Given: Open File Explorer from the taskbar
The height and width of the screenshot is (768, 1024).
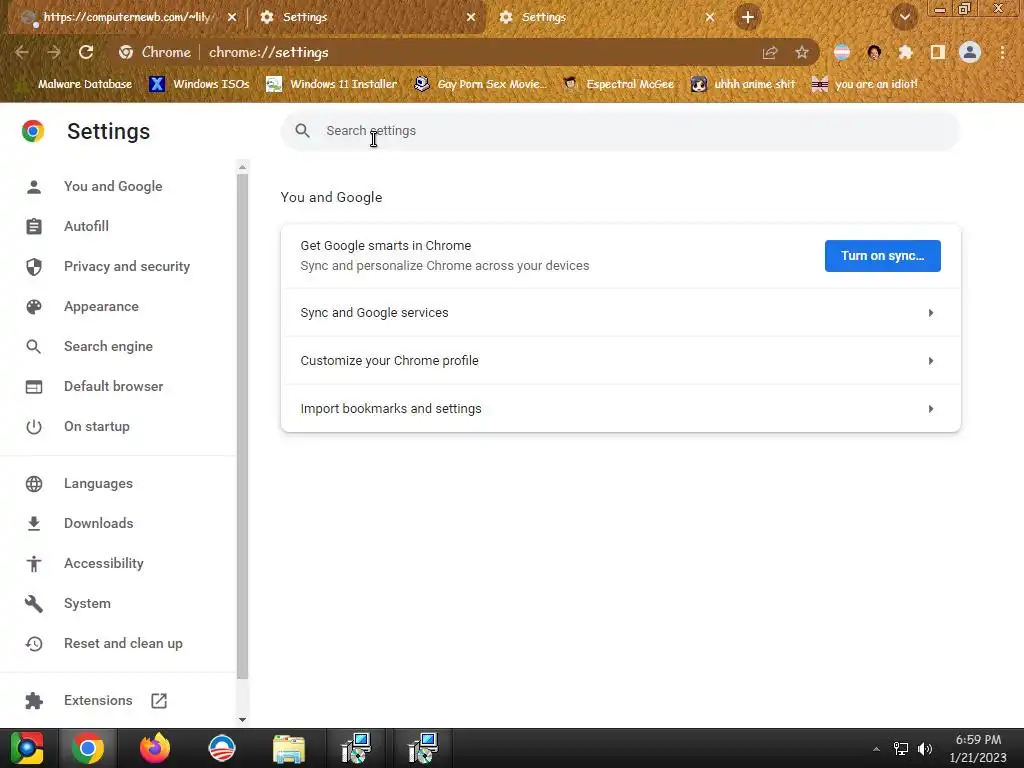Looking at the screenshot, I should (x=289, y=748).
